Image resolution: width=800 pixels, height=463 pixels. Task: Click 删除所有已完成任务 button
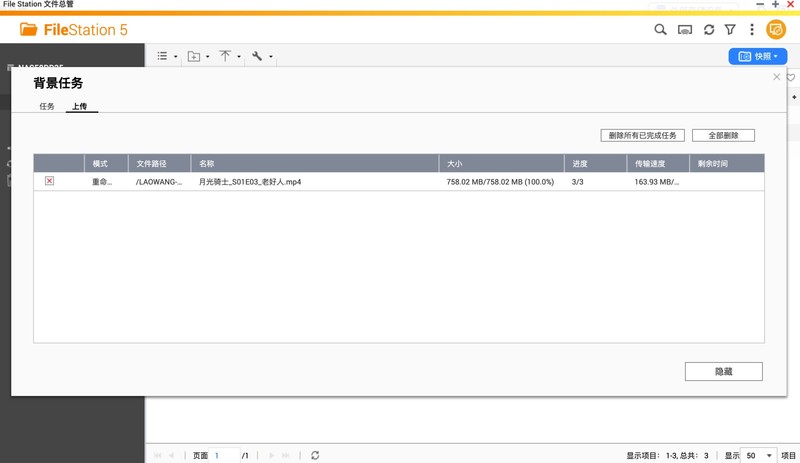[642, 135]
